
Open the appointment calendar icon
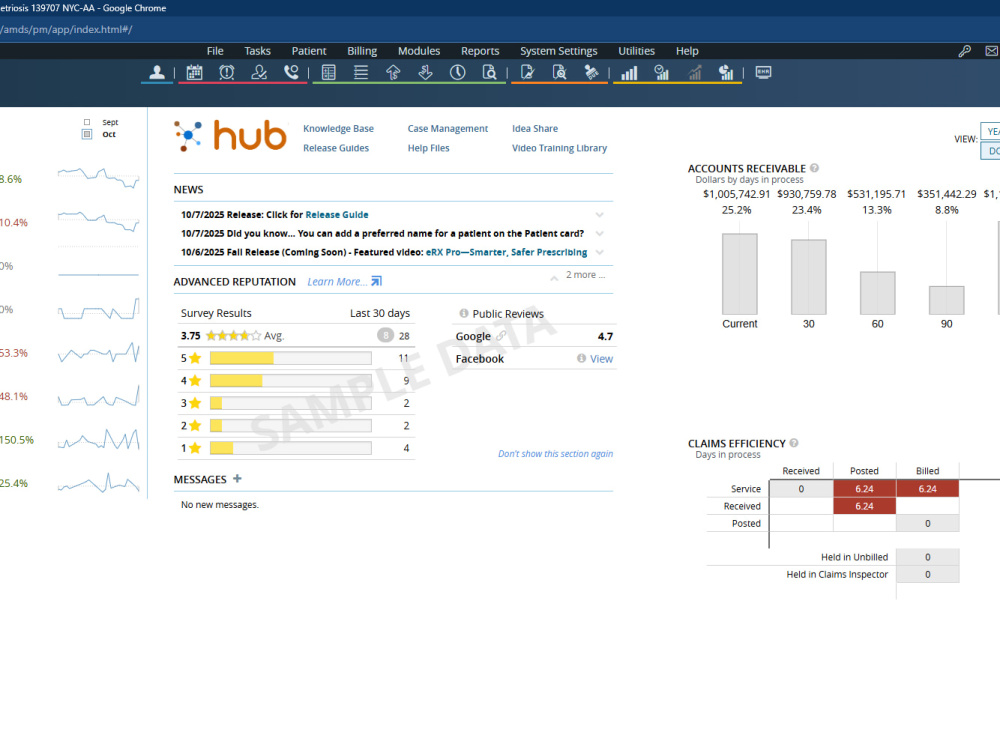pos(195,73)
